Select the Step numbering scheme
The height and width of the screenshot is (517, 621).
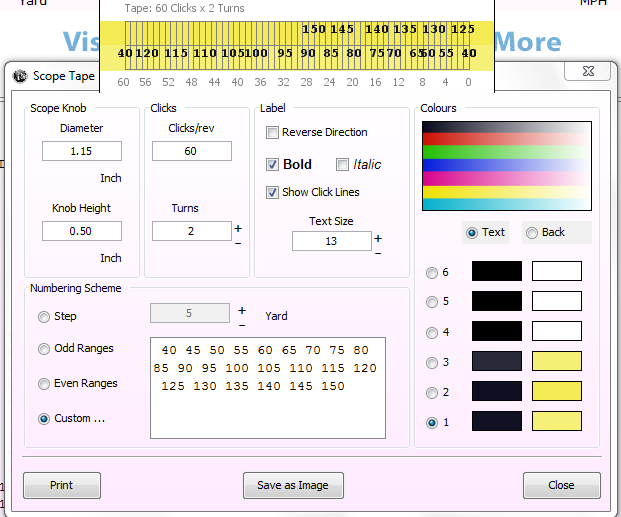(x=44, y=317)
